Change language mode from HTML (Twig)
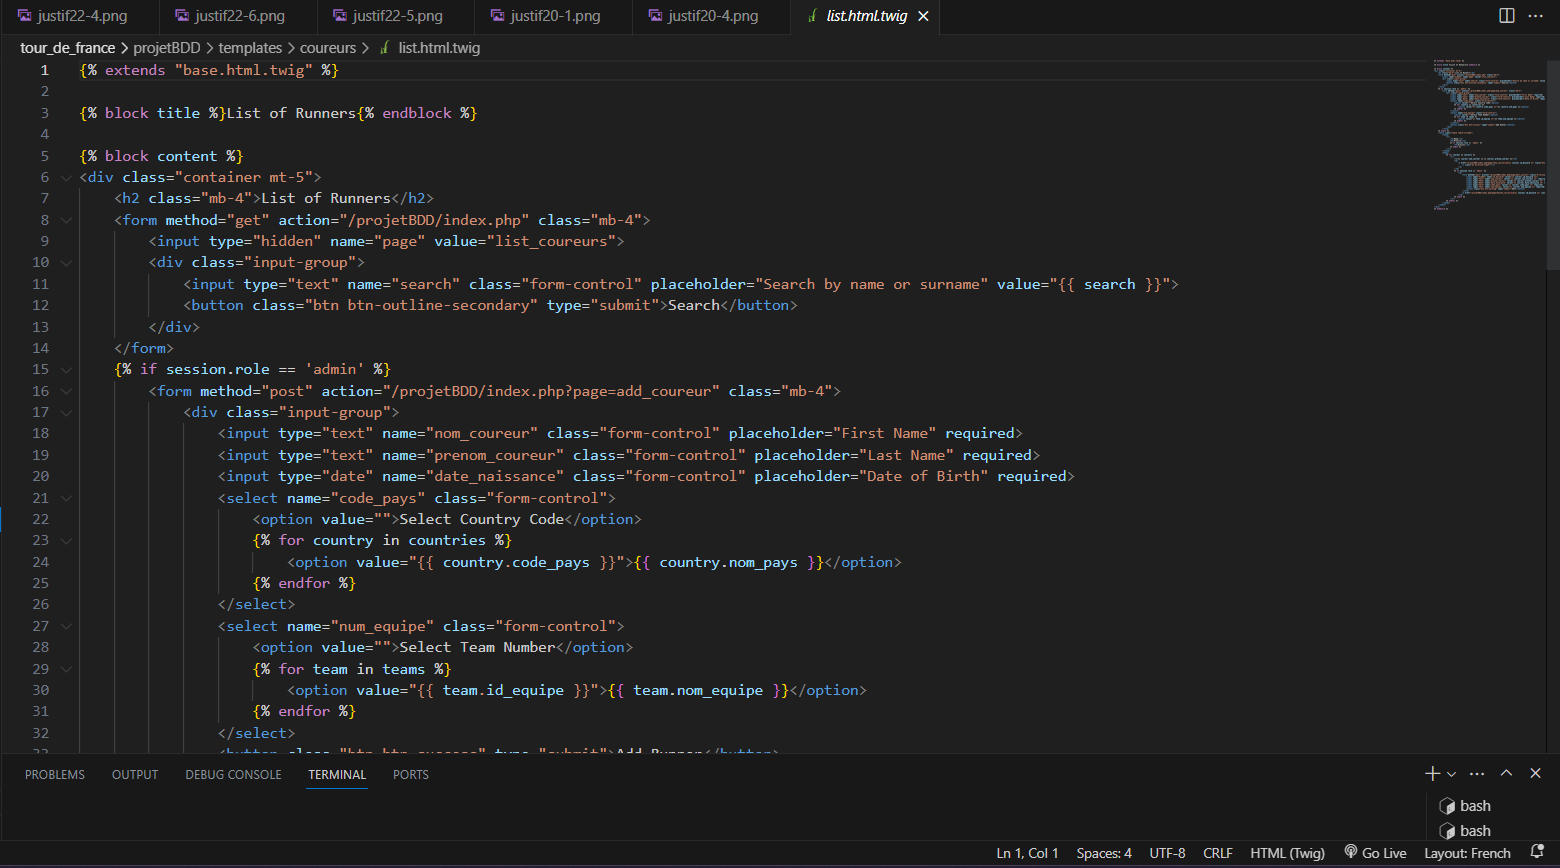Screen dimensions: 1560x868 [x=1287, y=853]
